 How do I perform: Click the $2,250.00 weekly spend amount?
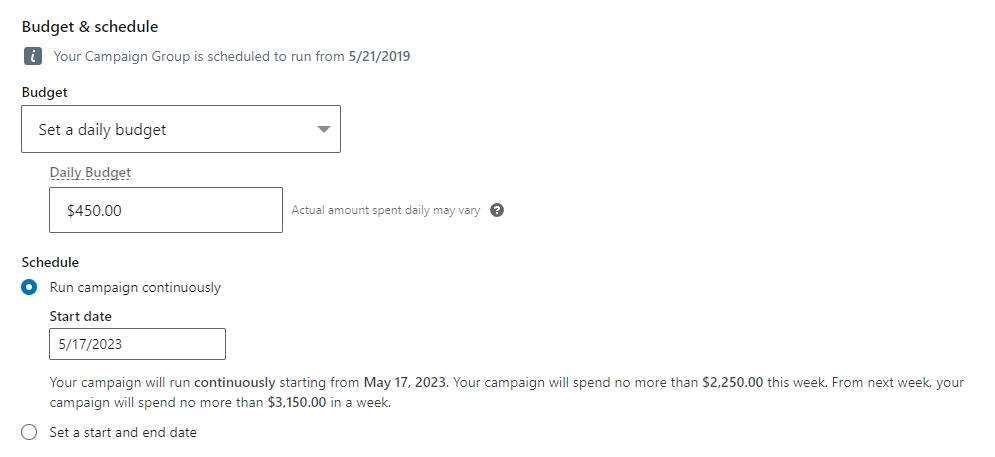(733, 383)
